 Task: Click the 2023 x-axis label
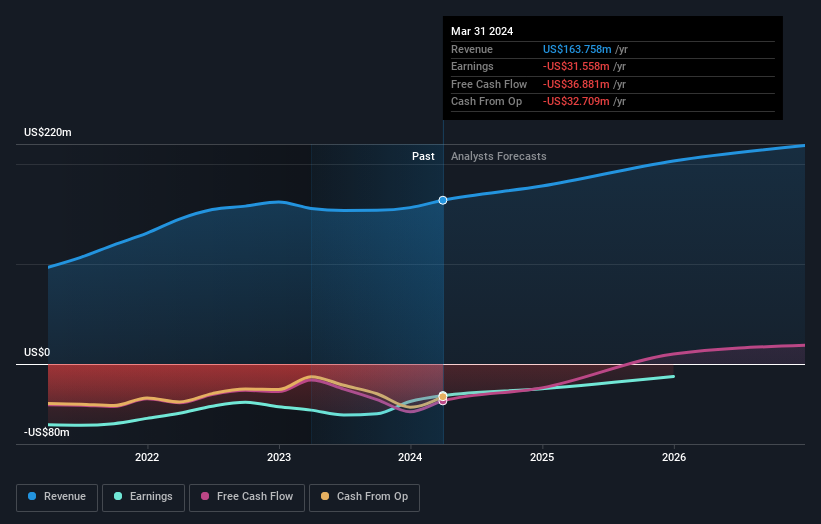coord(279,458)
